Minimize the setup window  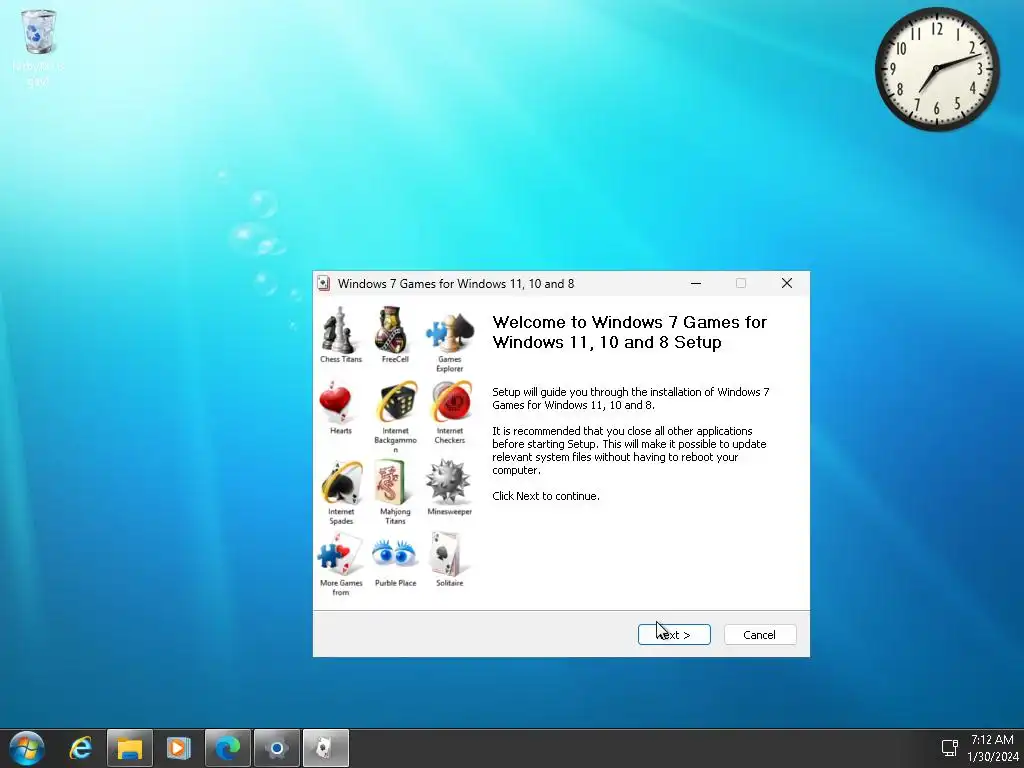coord(696,283)
